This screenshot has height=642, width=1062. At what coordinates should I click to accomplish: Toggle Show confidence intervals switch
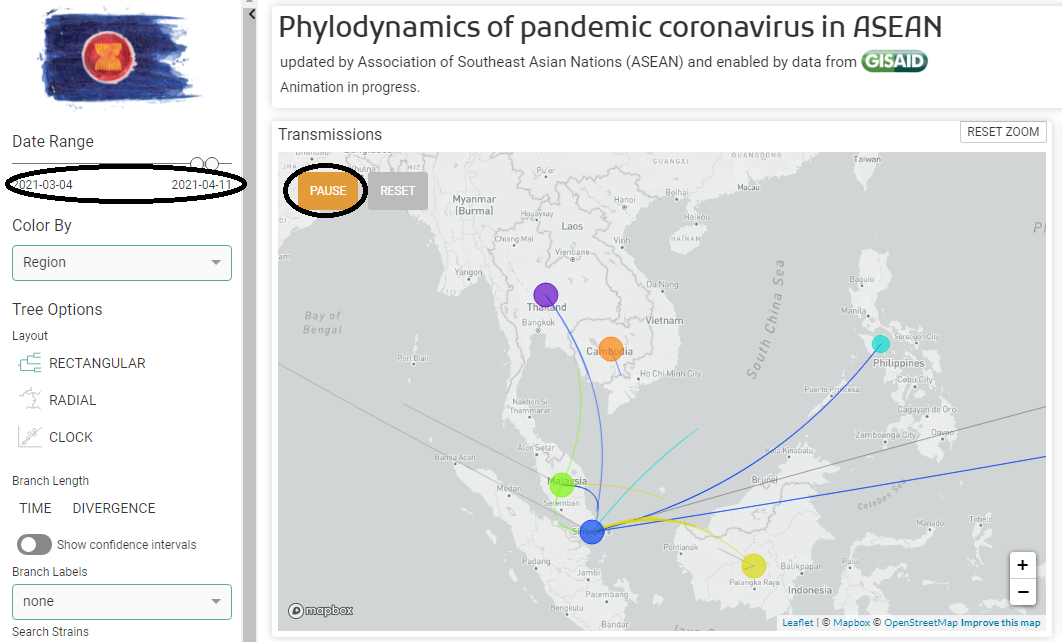click(35, 544)
